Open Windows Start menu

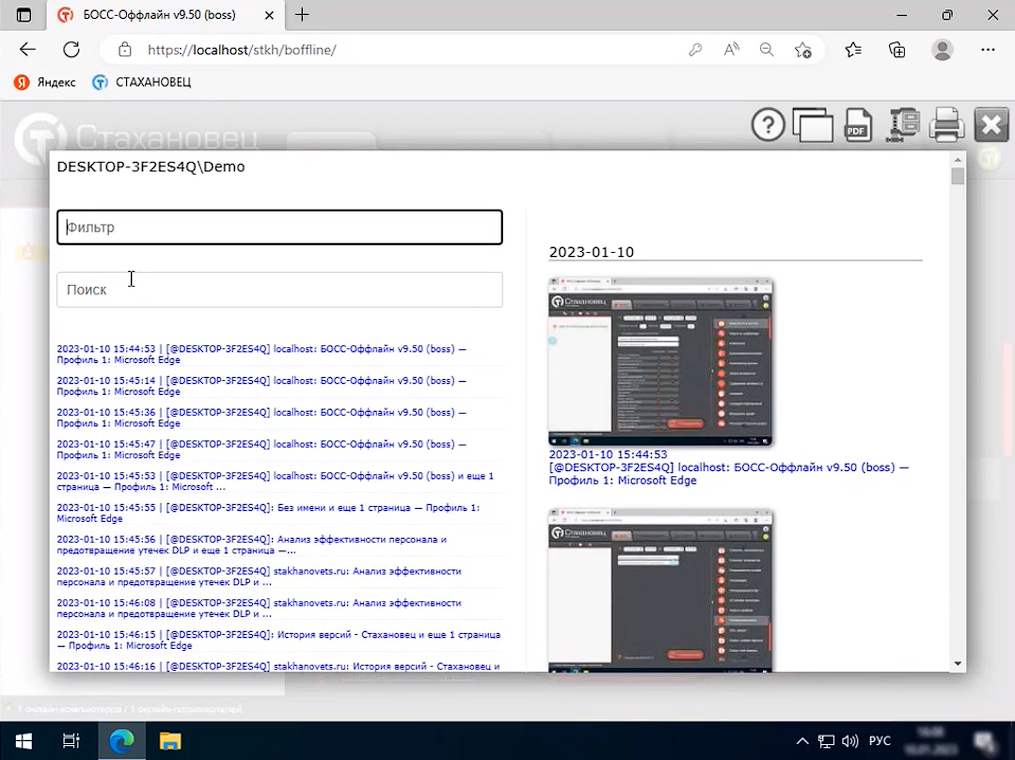(24, 741)
